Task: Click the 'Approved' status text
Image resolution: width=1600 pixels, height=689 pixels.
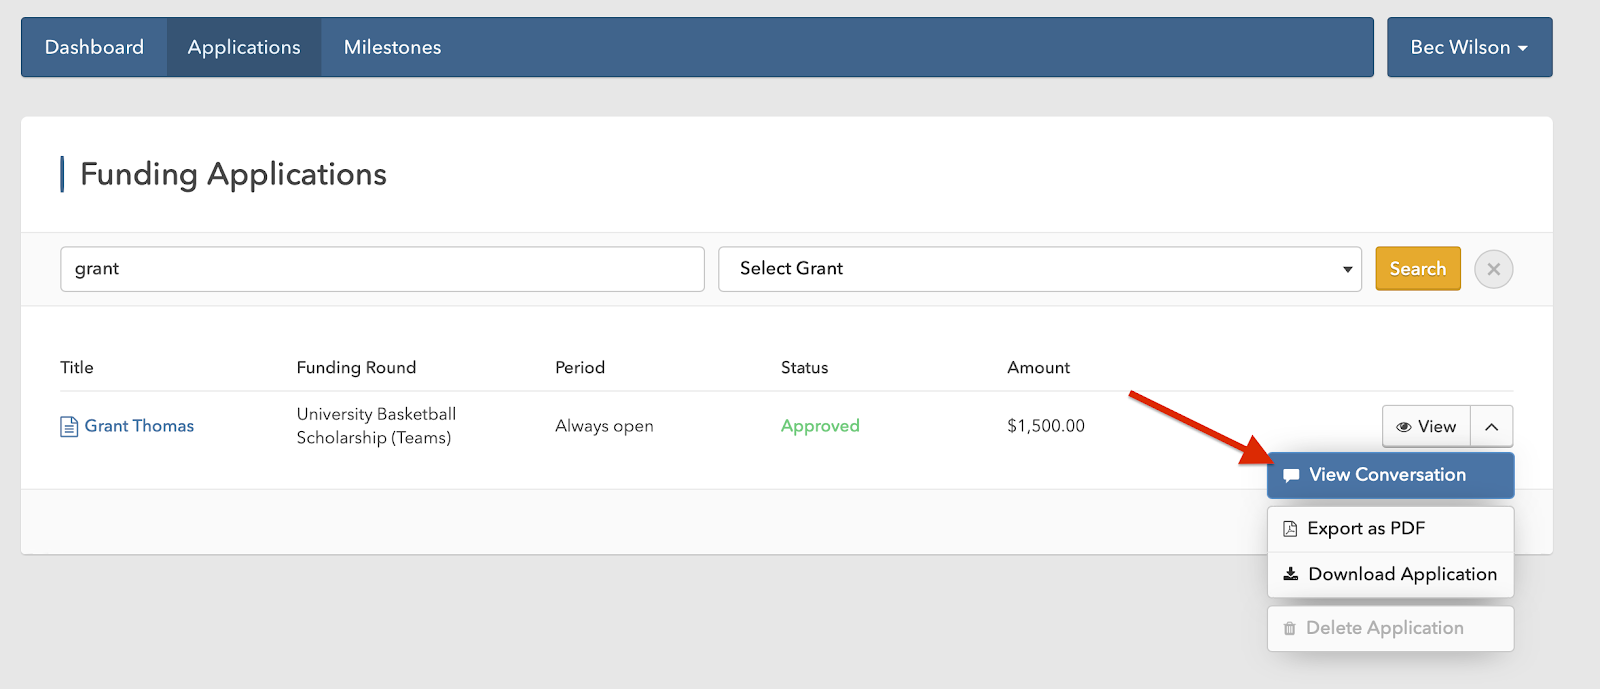Action: coord(820,426)
